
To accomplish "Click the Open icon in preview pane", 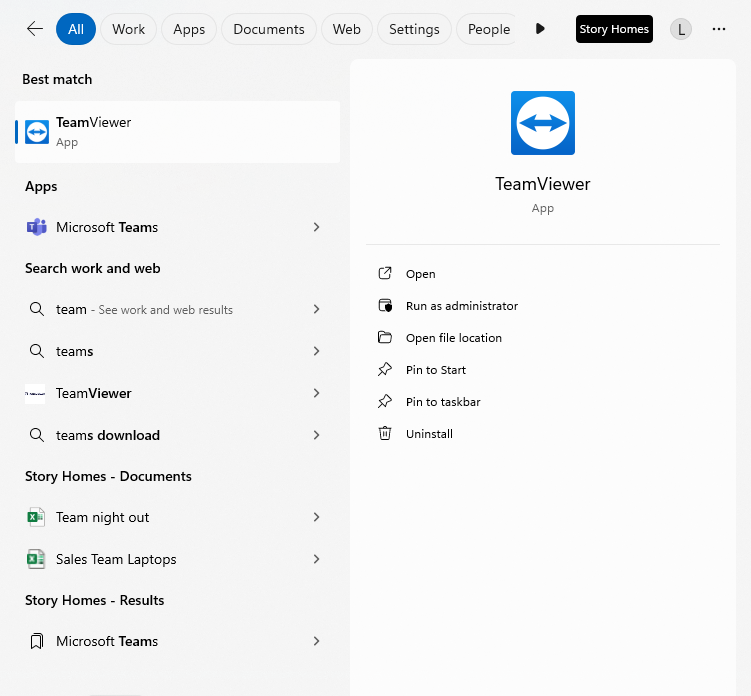I will (x=385, y=274).
